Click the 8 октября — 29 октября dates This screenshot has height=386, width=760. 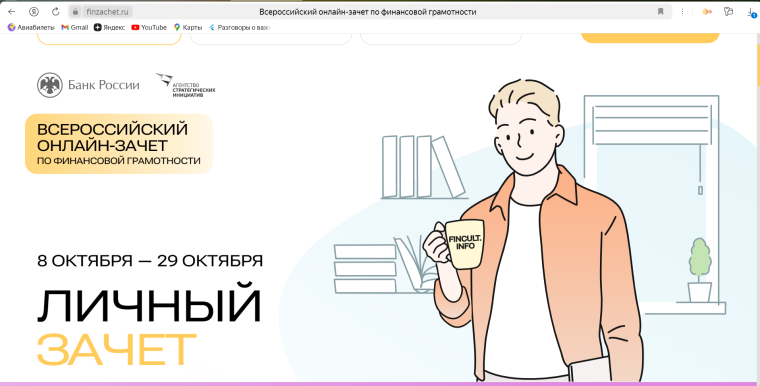pos(150,261)
